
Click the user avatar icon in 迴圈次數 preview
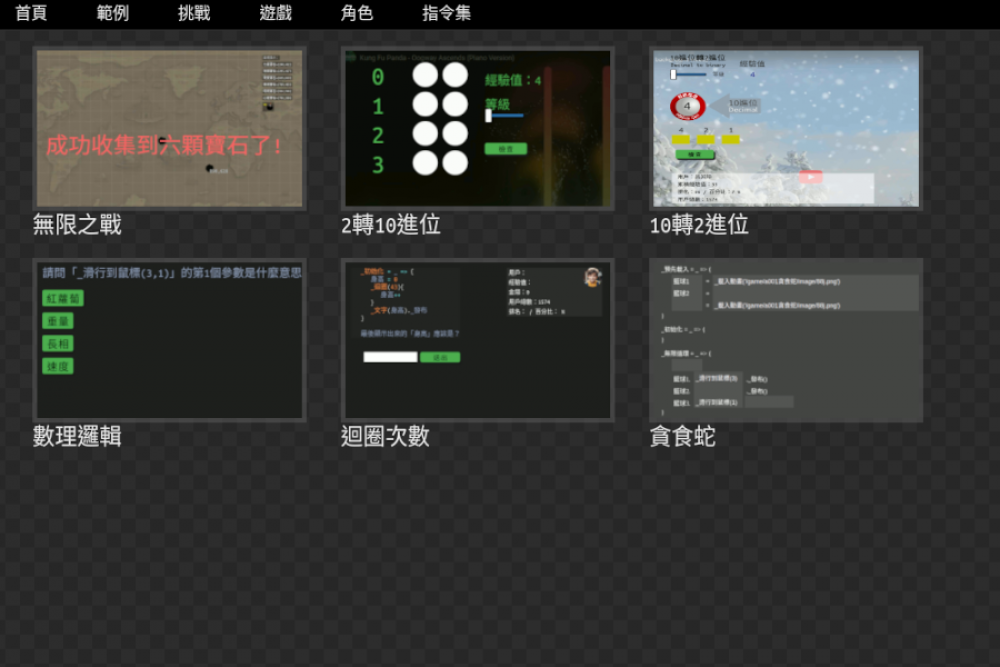593,278
